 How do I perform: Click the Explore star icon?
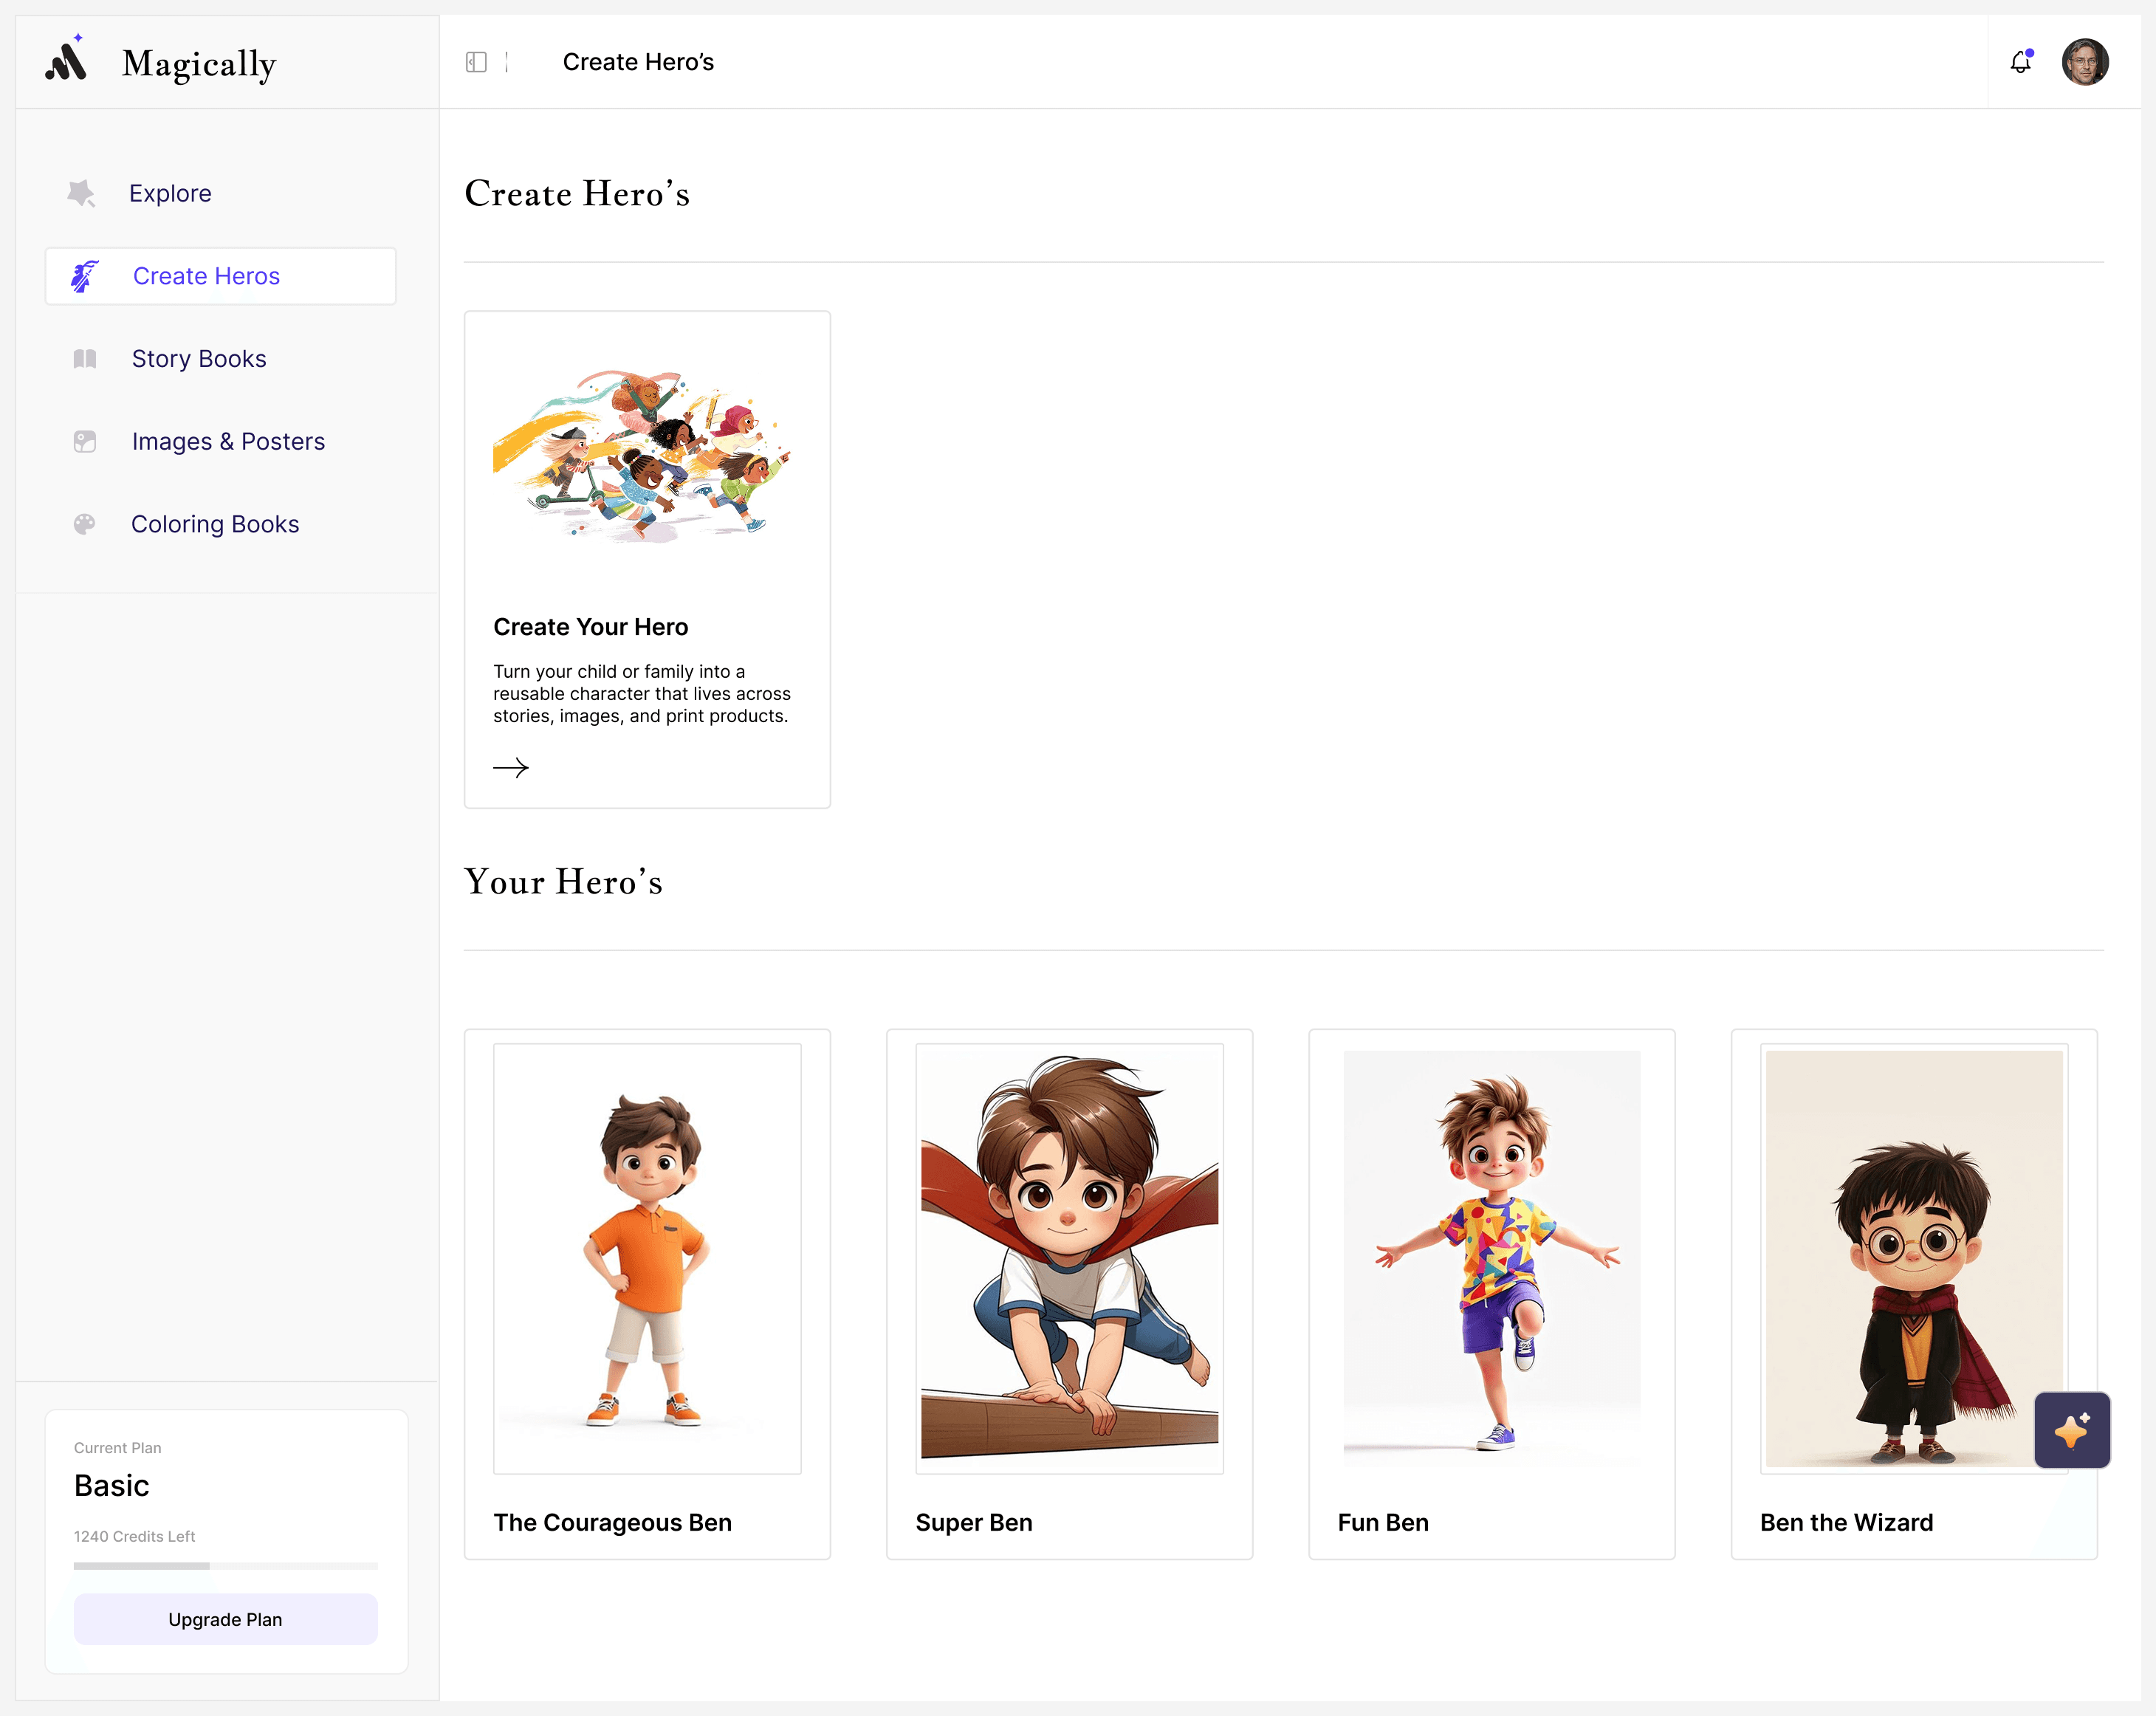point(82,193)
